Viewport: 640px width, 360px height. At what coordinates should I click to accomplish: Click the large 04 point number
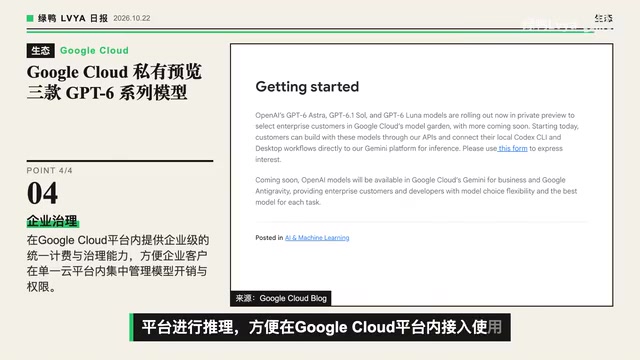42,193
